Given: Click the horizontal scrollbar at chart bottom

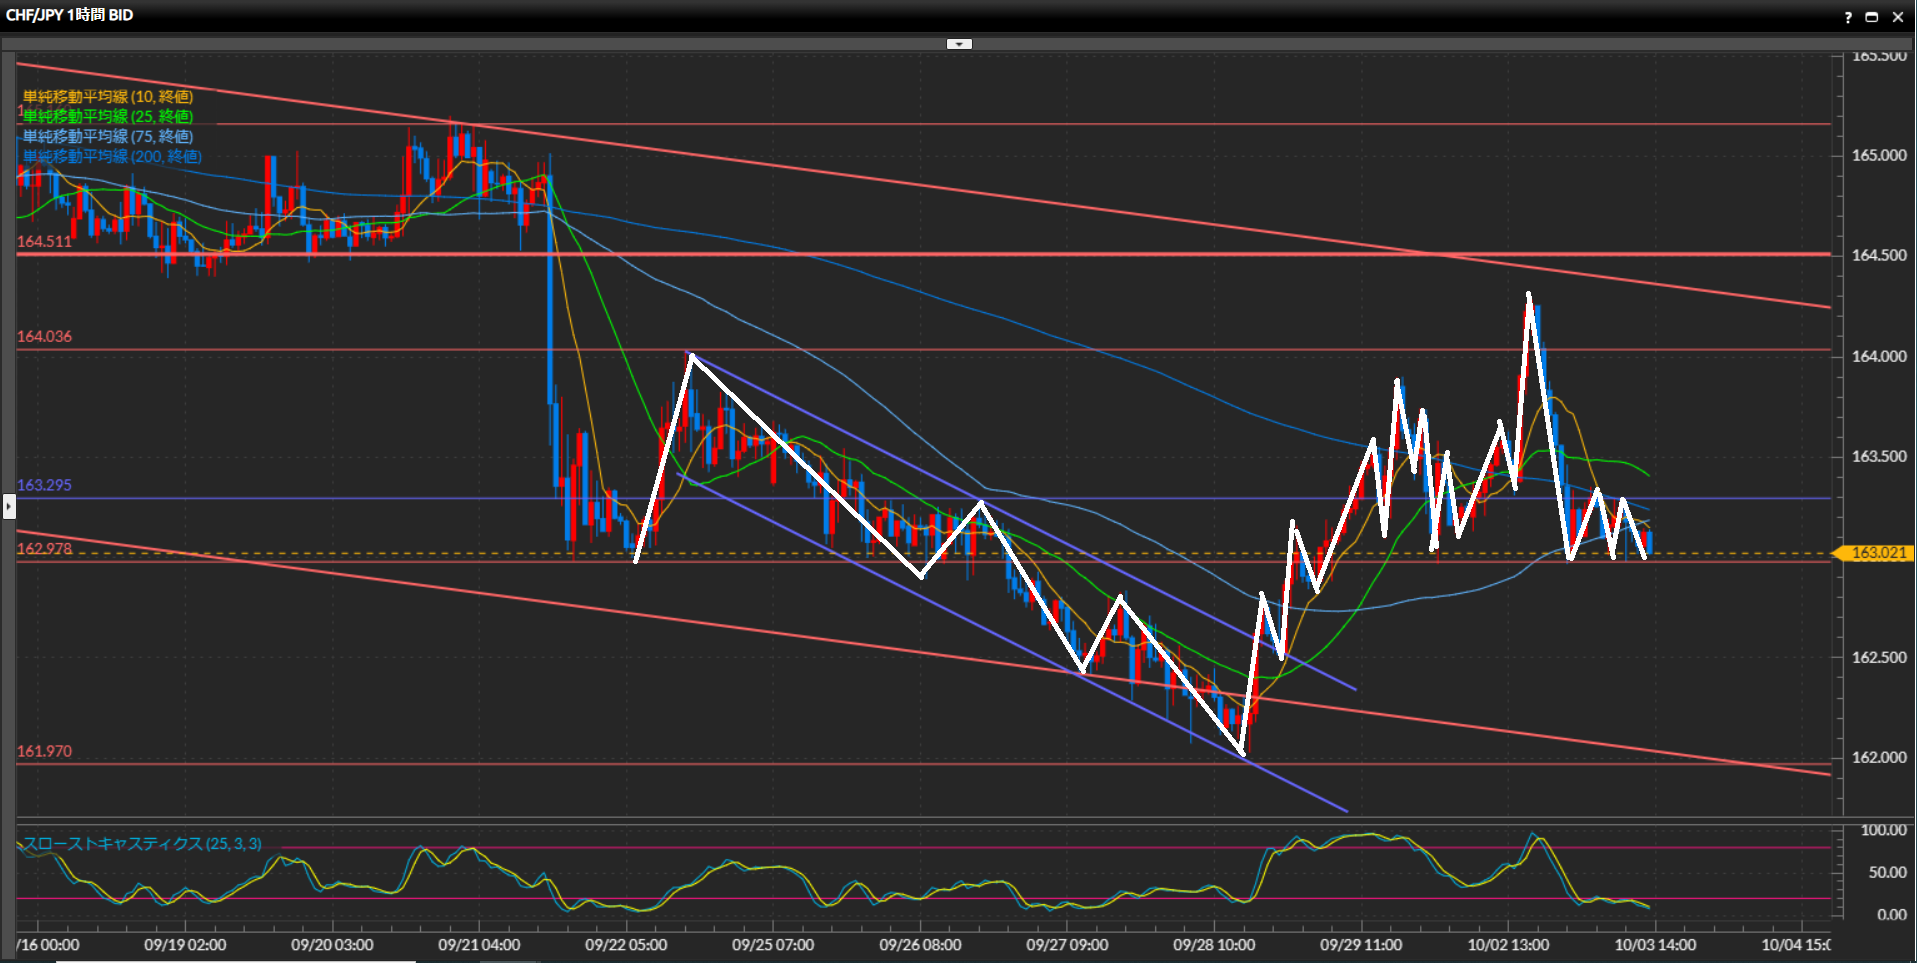Looking at the screenshot, I should click(x=235, y=960).
